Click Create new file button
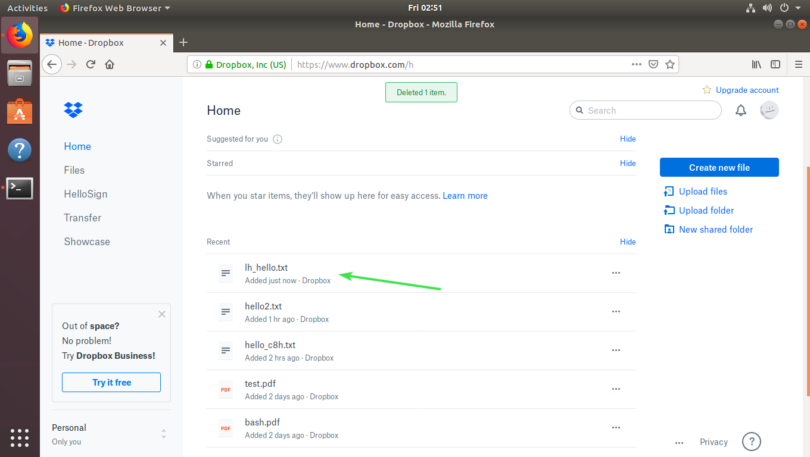Screen dimensions: 810x457 pyautogui.click(x=719, y=167)
